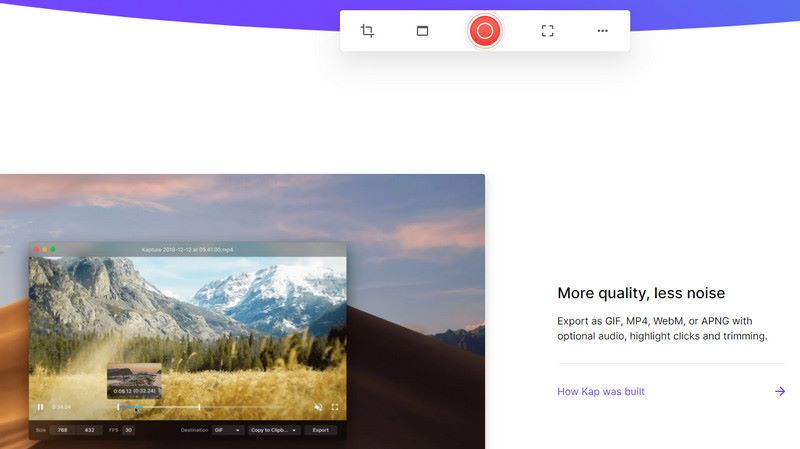Open the GIF format dropdown
The width and height of the screenshot is (800, 449).
[227, 430]
